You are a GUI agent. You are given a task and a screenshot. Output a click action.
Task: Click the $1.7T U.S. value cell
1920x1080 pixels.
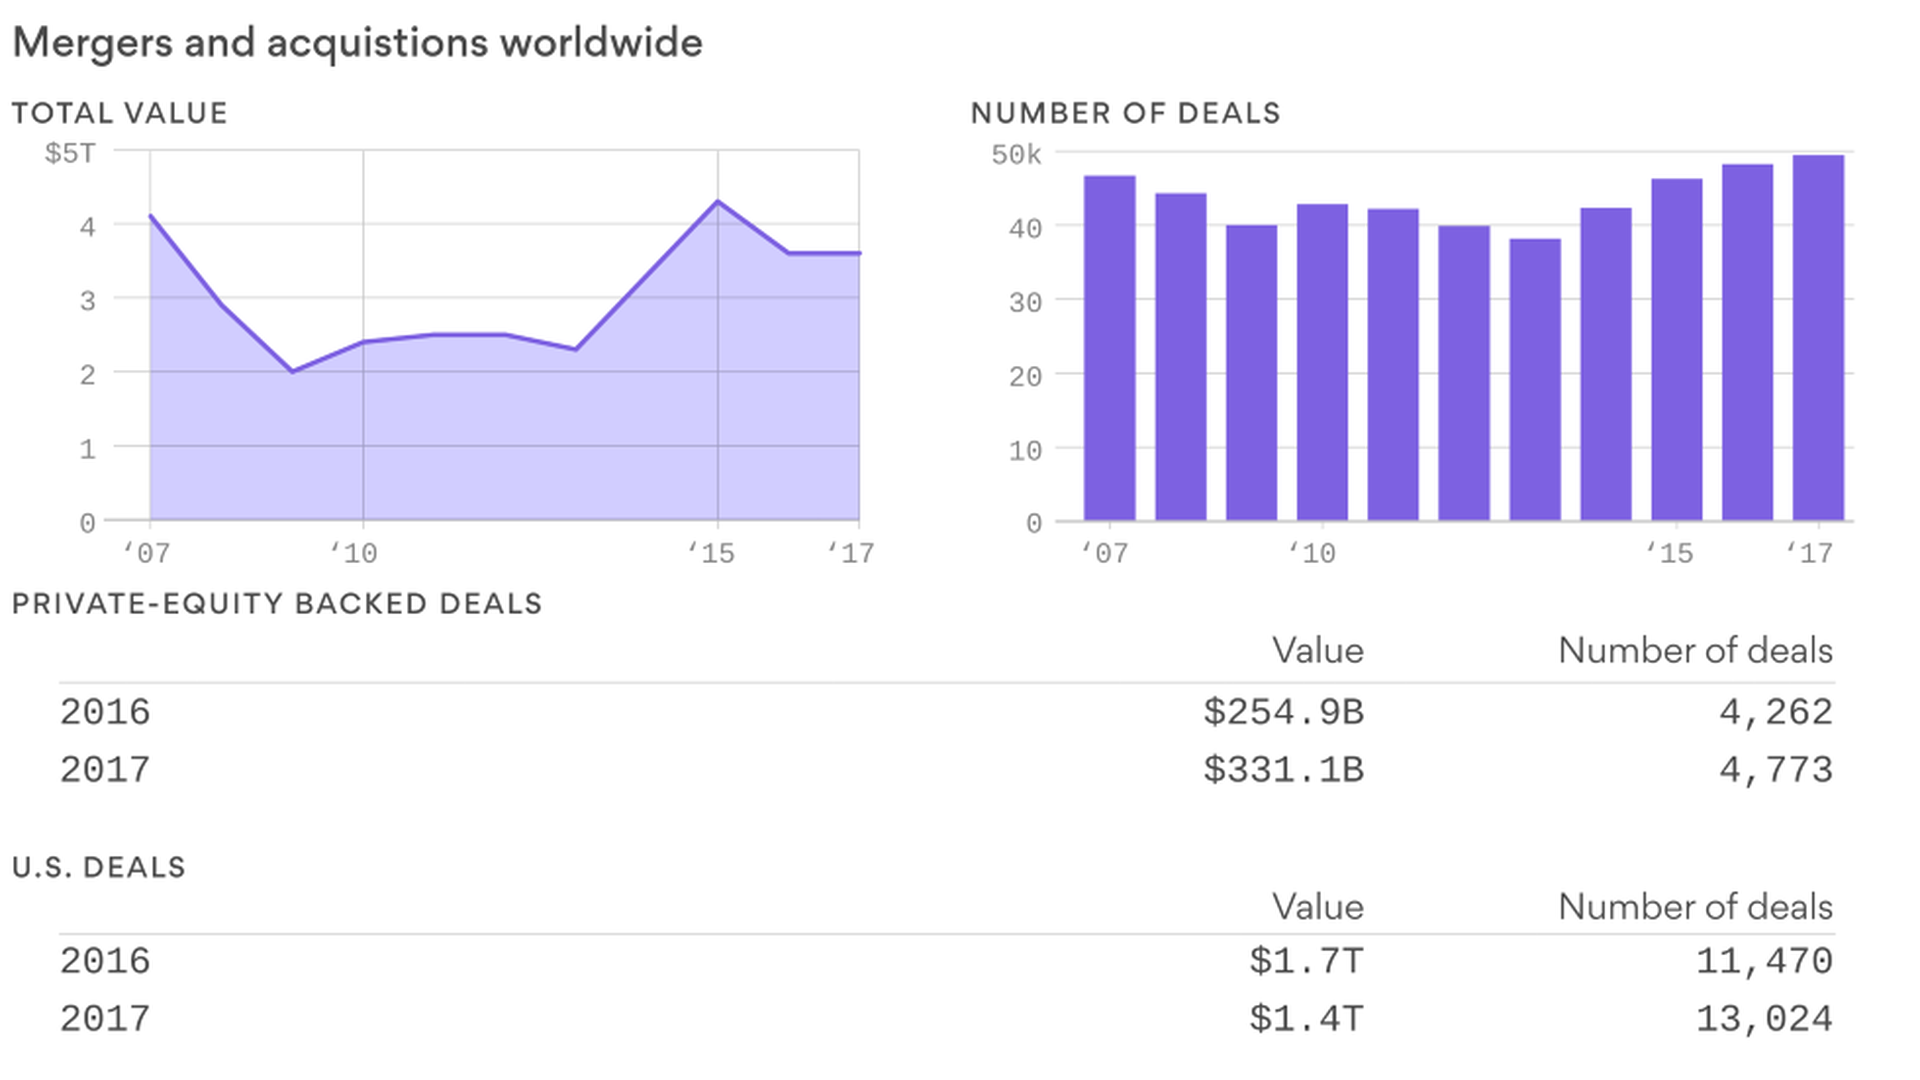pyautogui.click(x=1305, y=961)
